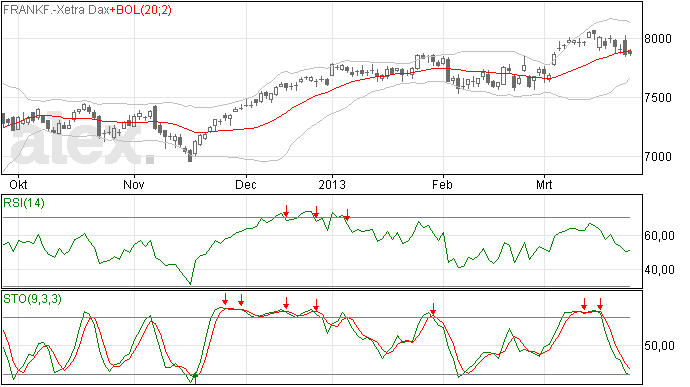Click the Mrt month label on time axis

(544, 184)
